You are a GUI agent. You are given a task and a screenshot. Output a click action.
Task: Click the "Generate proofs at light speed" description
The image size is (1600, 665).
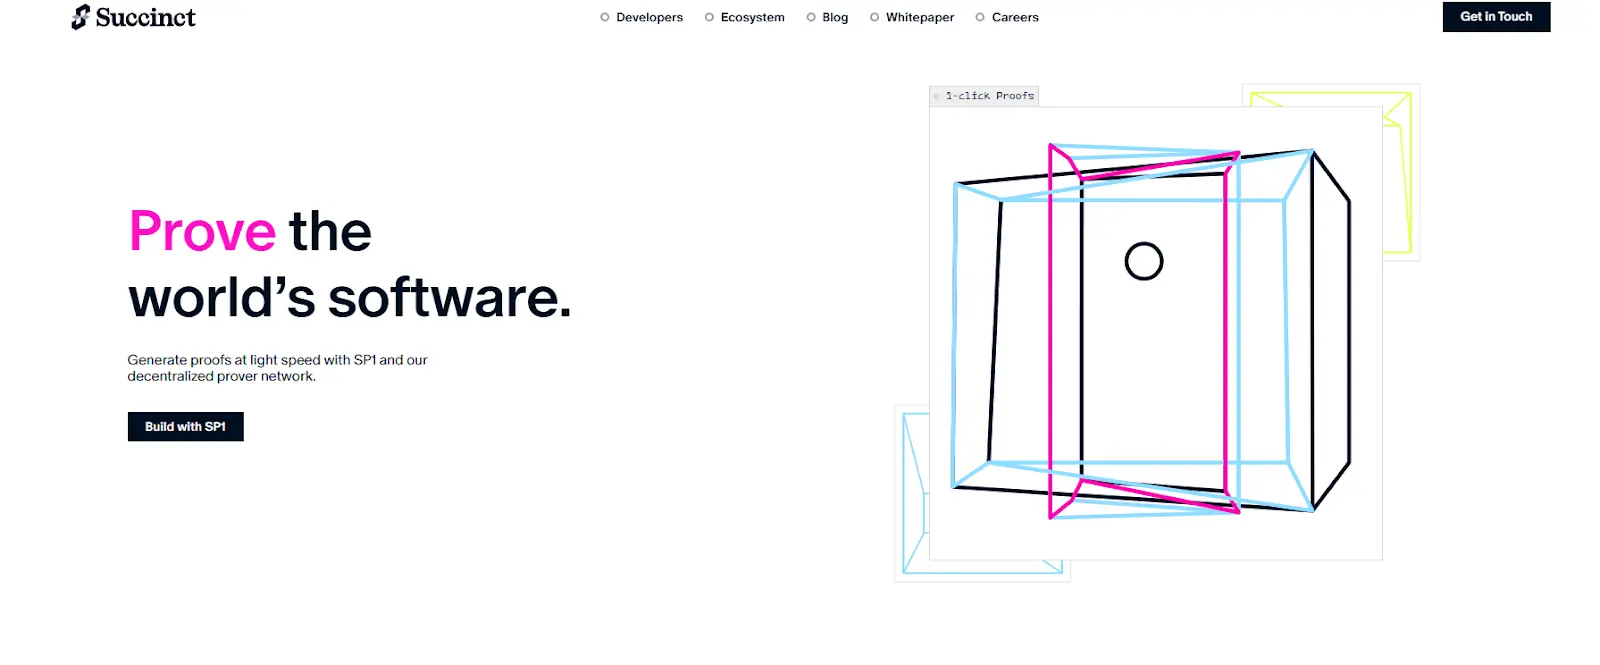(277, 368)
